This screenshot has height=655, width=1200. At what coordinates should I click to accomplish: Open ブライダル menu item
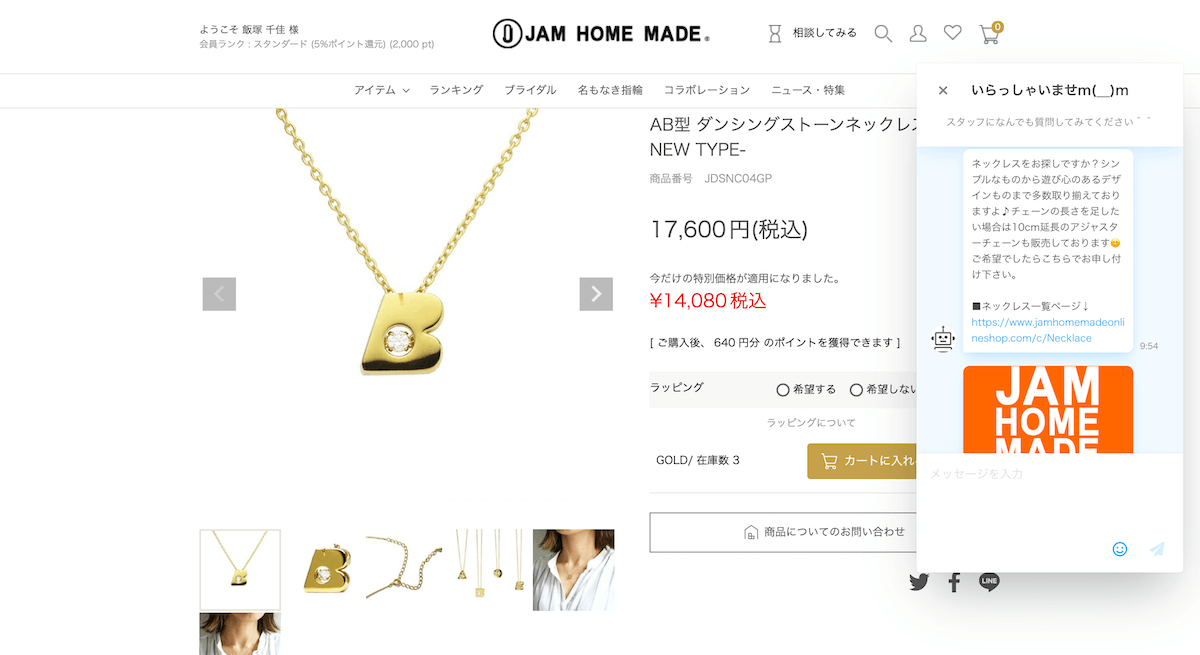[x=530, y=90]
